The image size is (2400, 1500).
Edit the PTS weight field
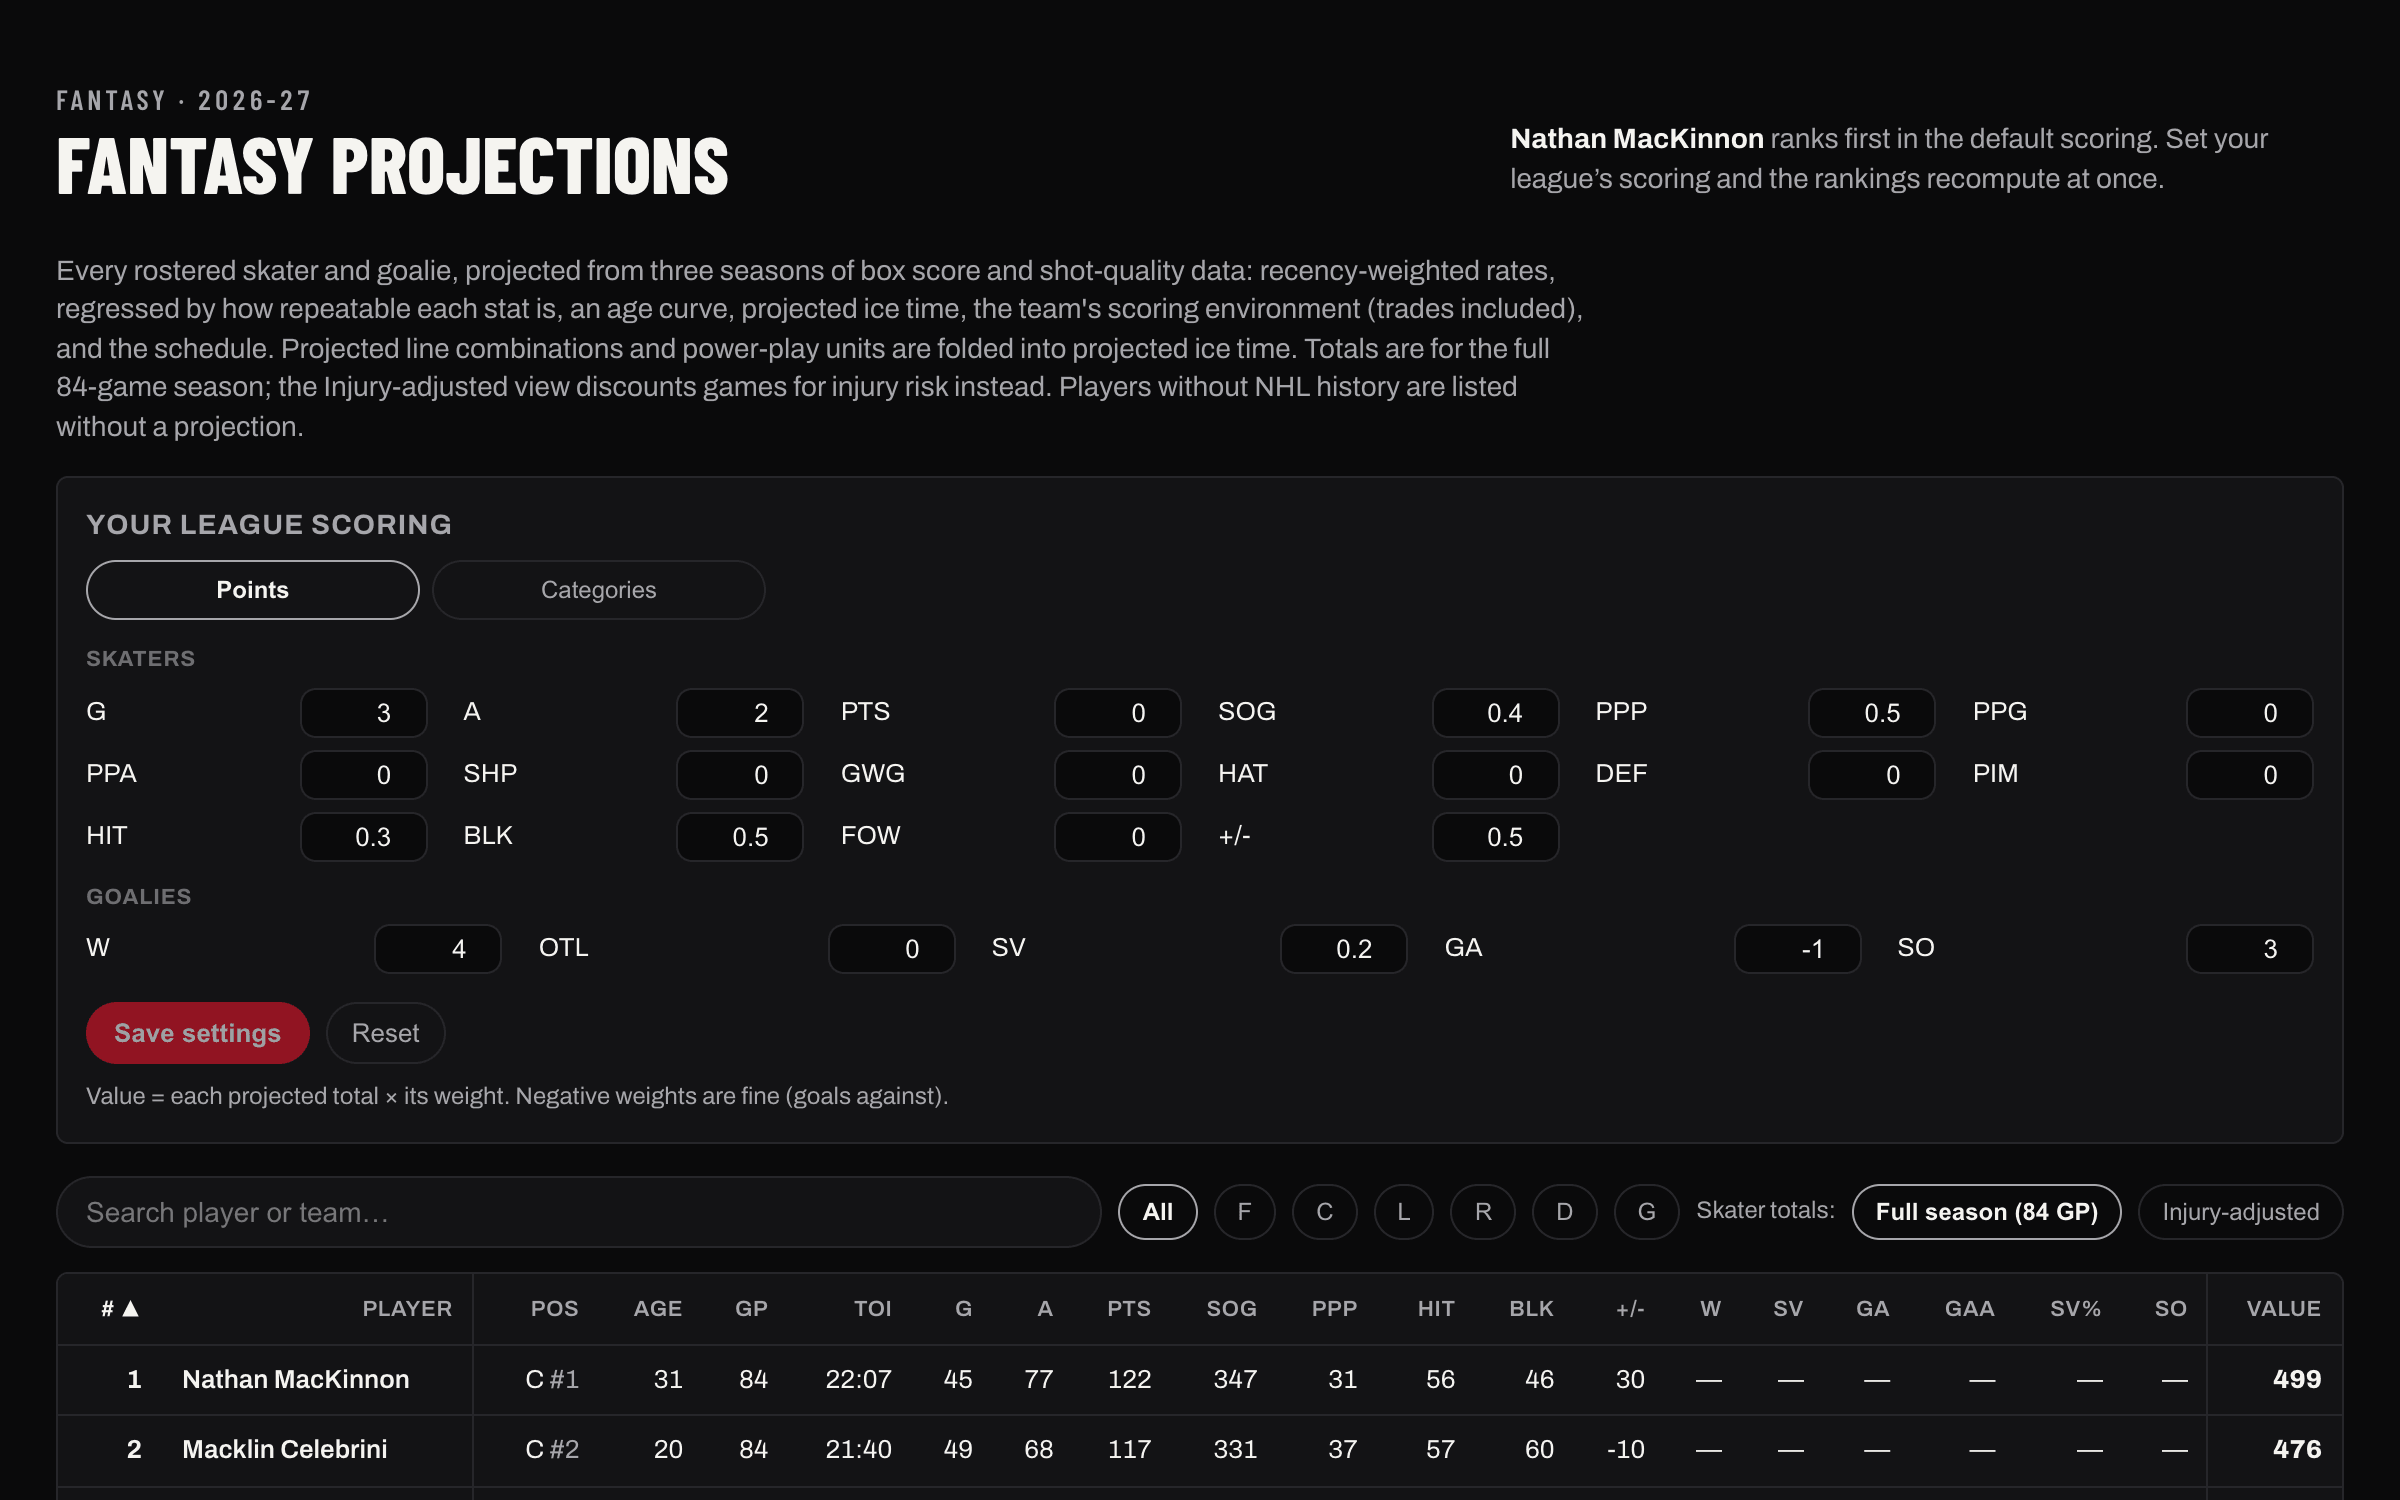[x=1117, y=713]
